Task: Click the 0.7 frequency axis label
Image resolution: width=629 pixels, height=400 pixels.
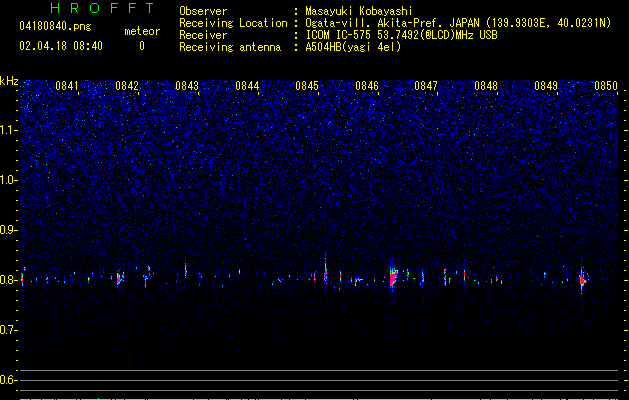Action: click(x=8, y=330)
